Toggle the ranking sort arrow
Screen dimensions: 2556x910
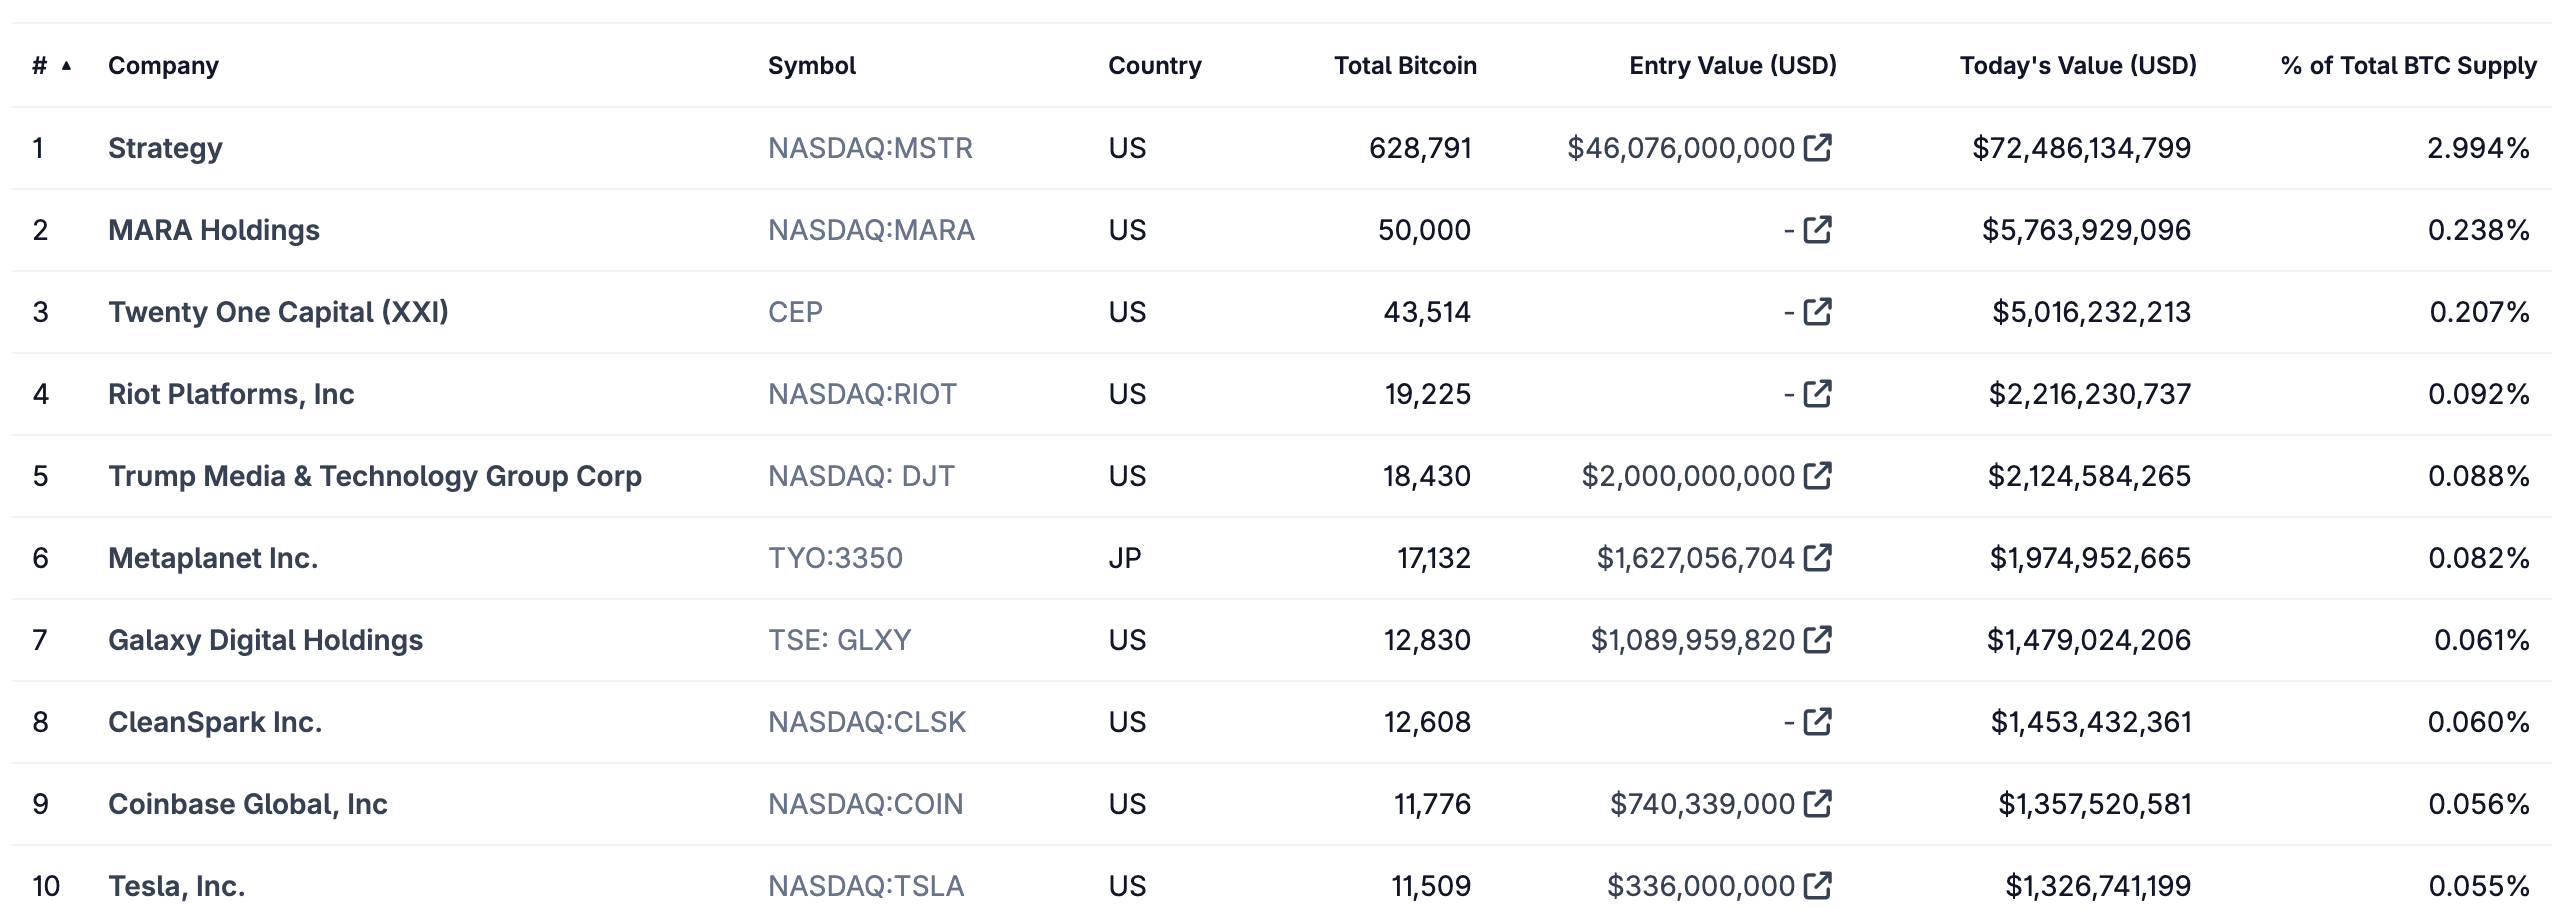(x=66, y=66)
